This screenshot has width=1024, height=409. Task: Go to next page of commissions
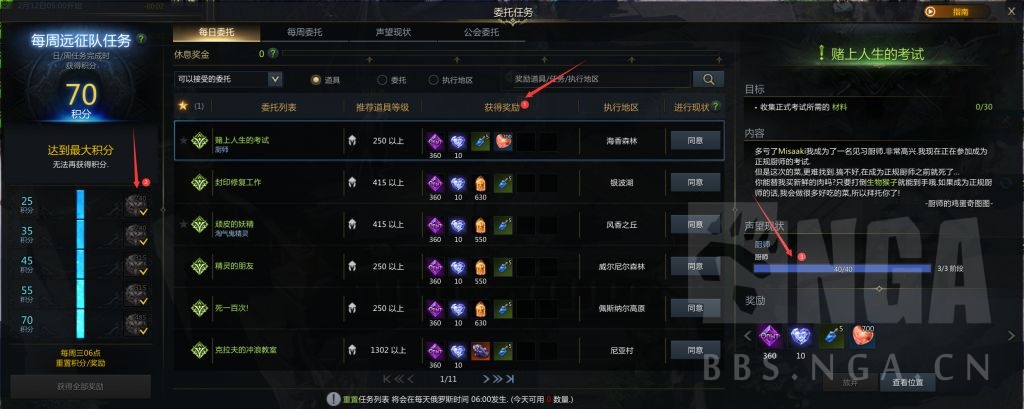(x=487, y=379)
